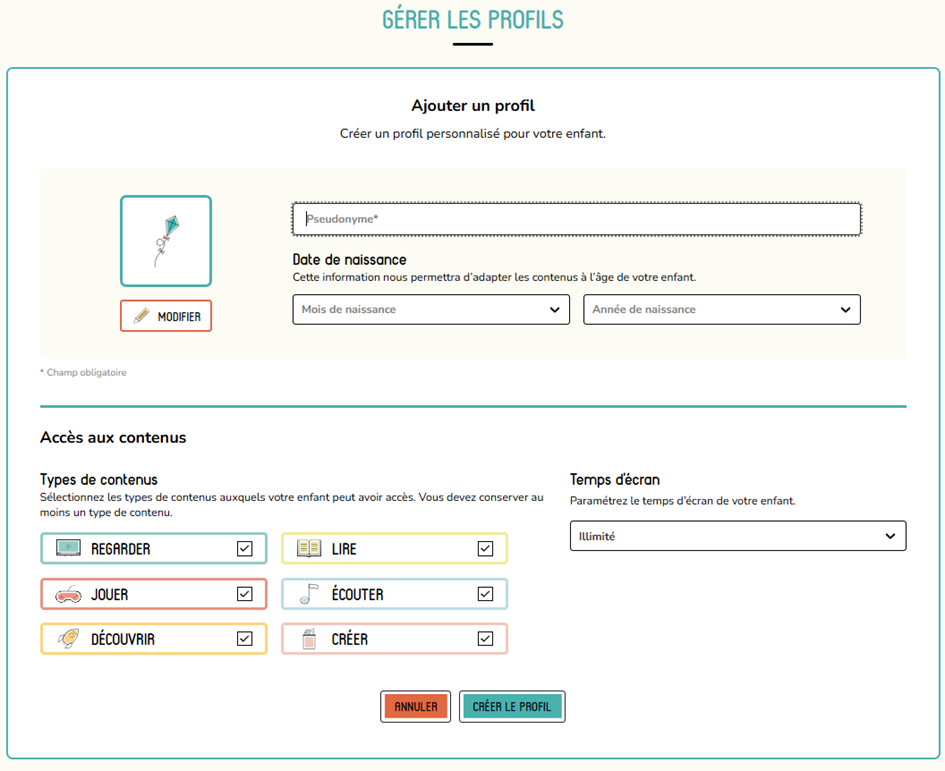The width and height of the screenshot is (945, 771).
Task: Click the Ajouter un profil title
Action: [x=473, y=105]
